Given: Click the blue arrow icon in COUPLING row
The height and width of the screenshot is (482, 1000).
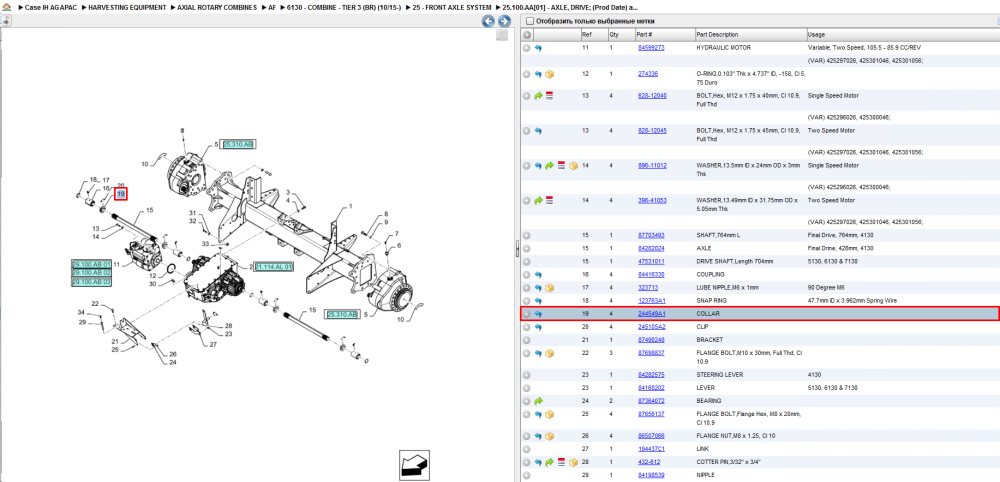Looking at the screenshot, I should (538, 275).
